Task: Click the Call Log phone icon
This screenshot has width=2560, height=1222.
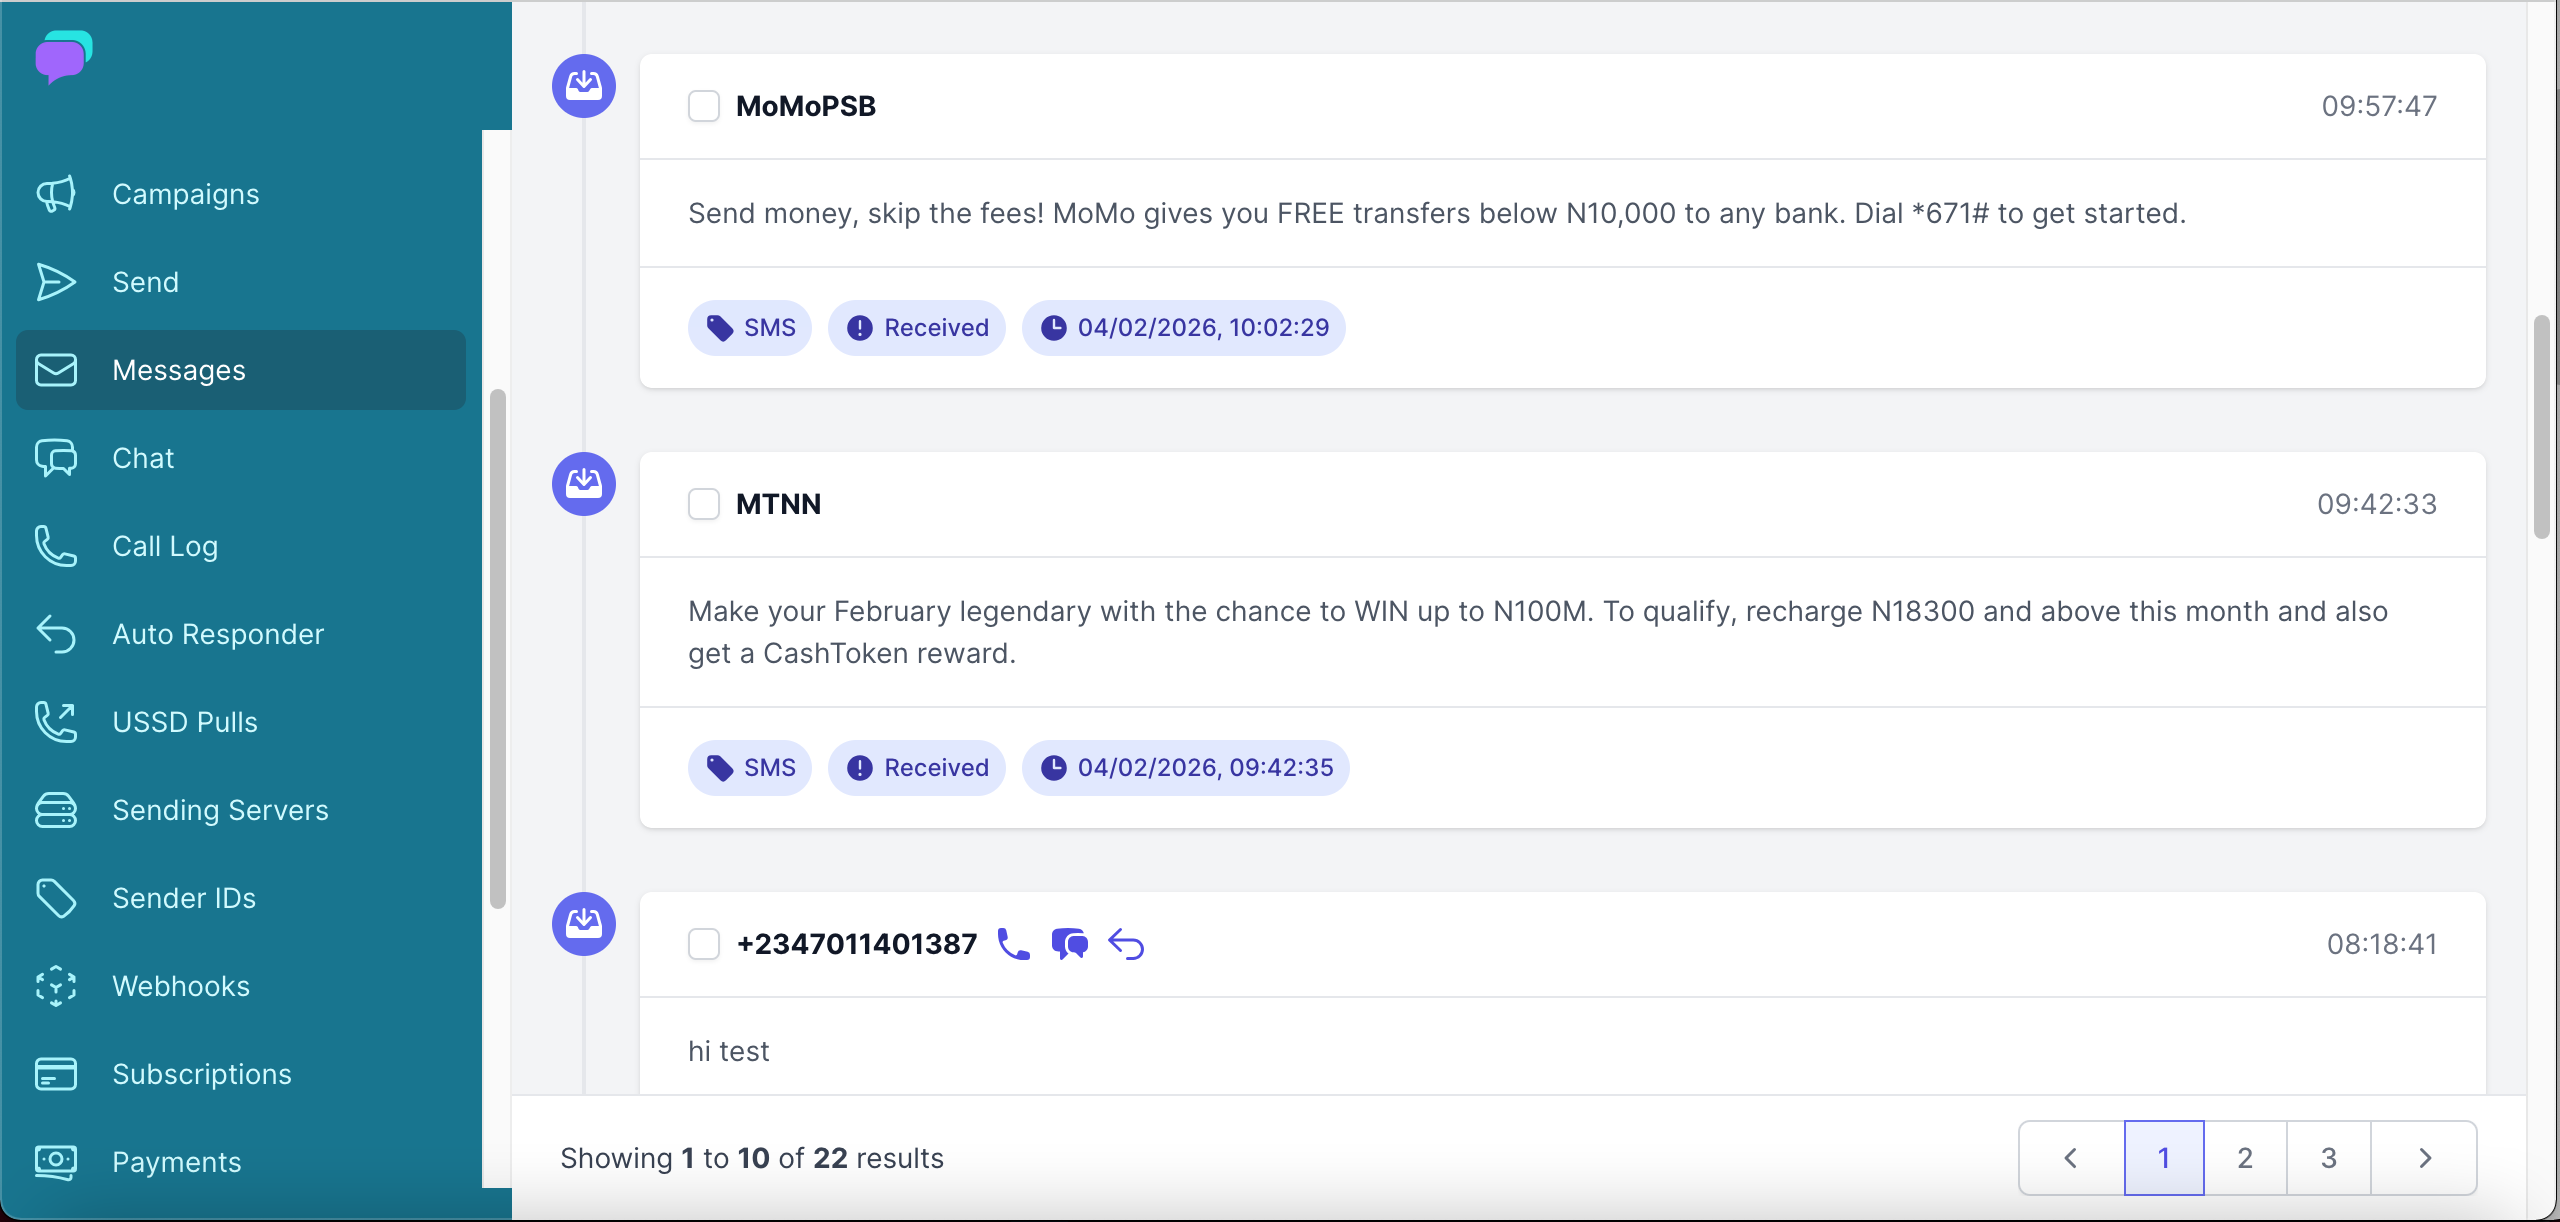Action: click(57, 546)
